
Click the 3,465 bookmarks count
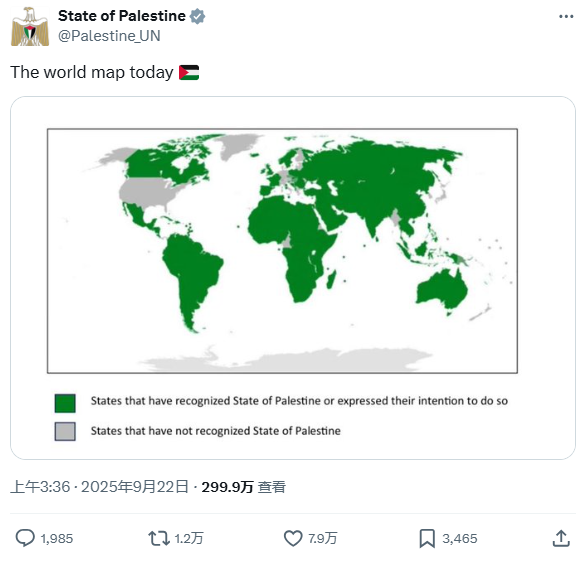[460, 539]
